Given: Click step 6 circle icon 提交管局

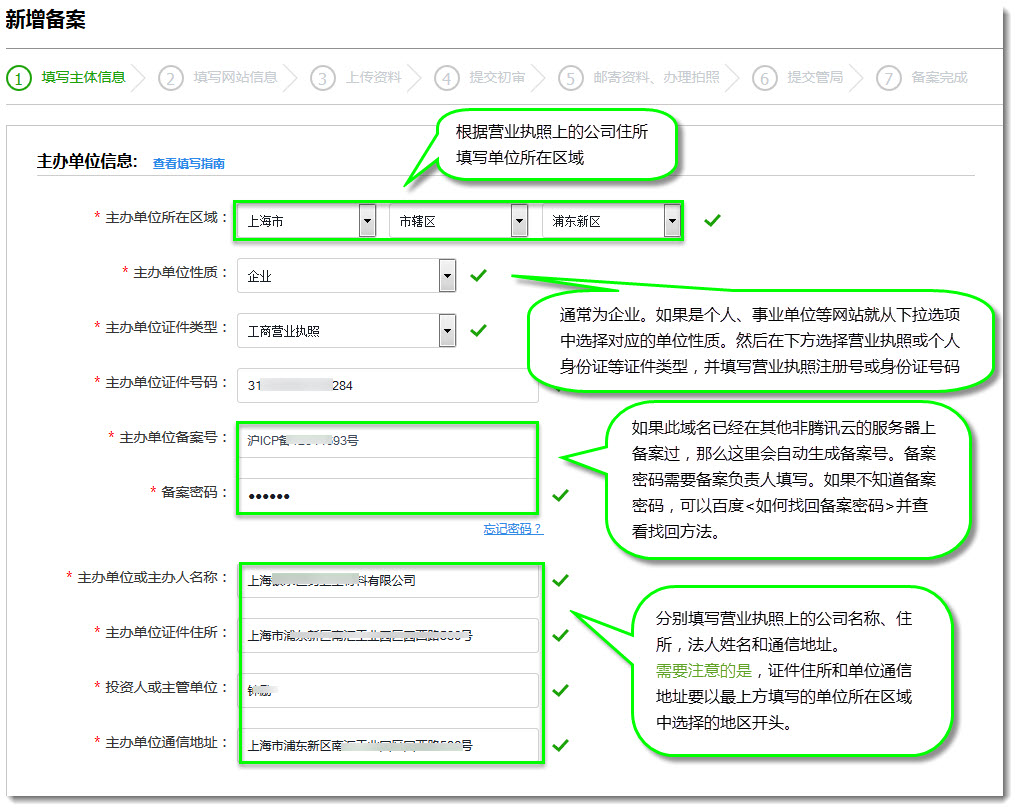Looking at the screenshot, I should point(764,78).
